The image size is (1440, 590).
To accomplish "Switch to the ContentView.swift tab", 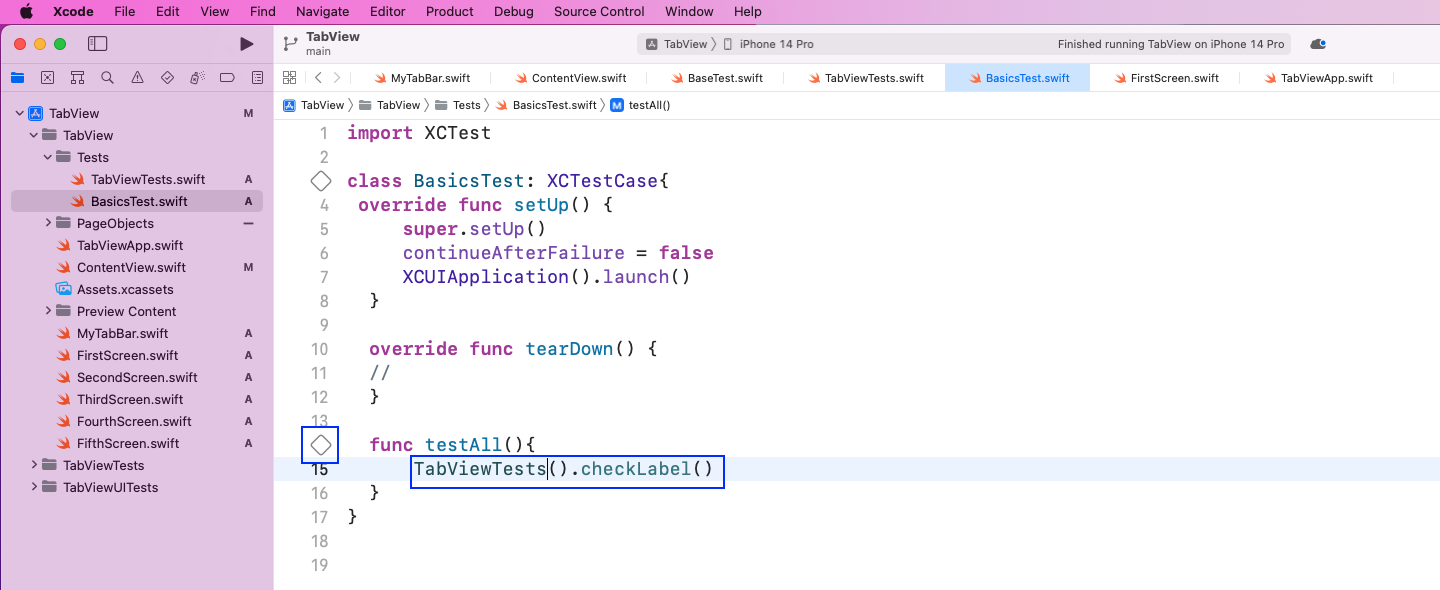I will [571, 78].
